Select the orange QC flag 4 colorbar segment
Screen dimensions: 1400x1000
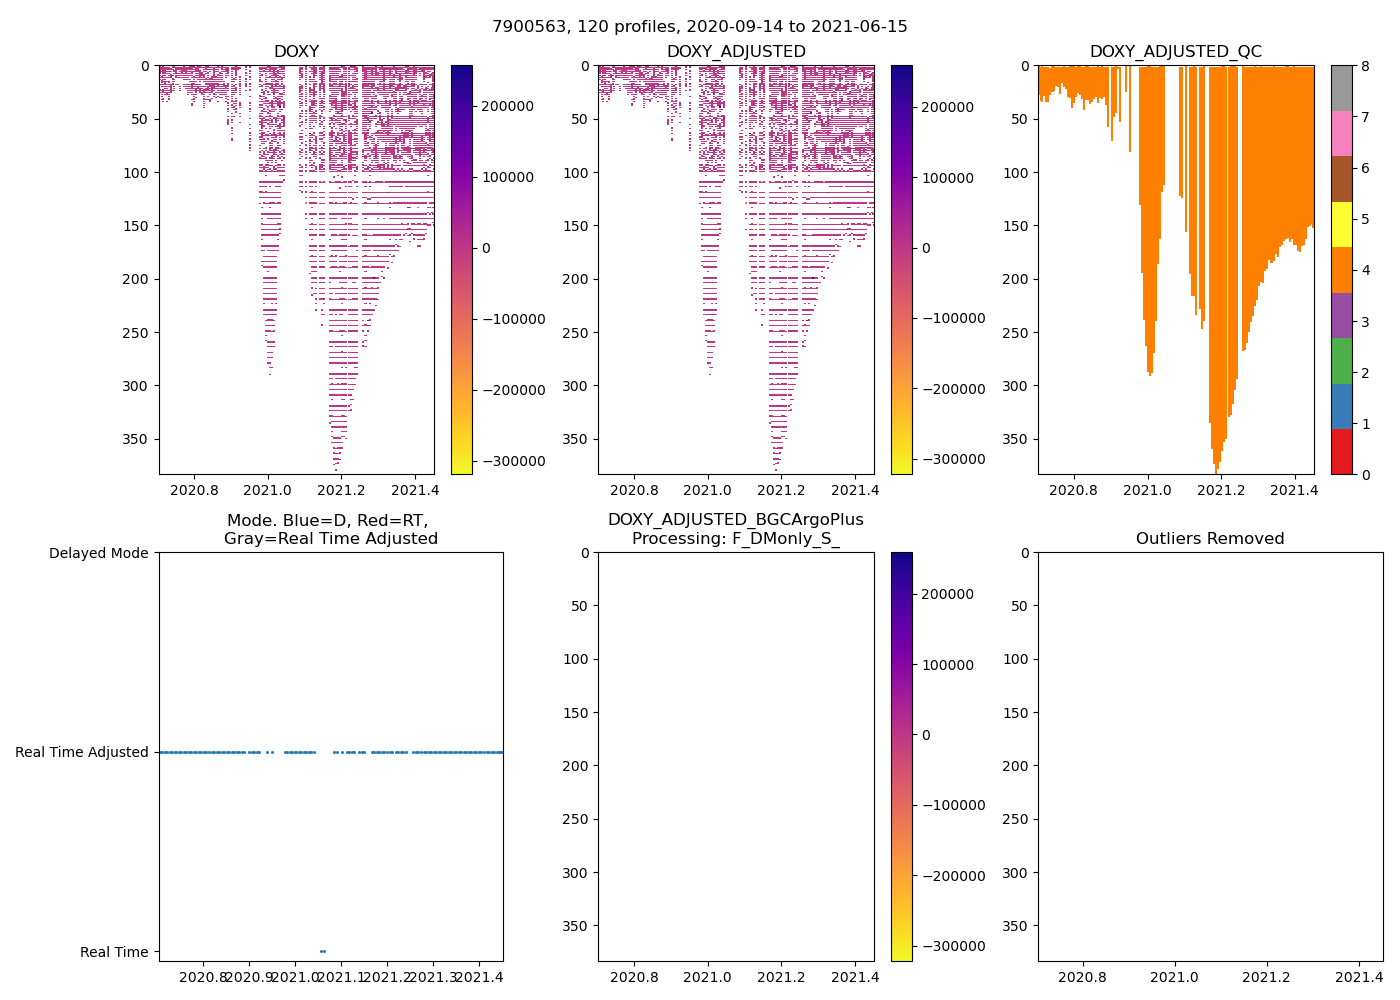1341,270
